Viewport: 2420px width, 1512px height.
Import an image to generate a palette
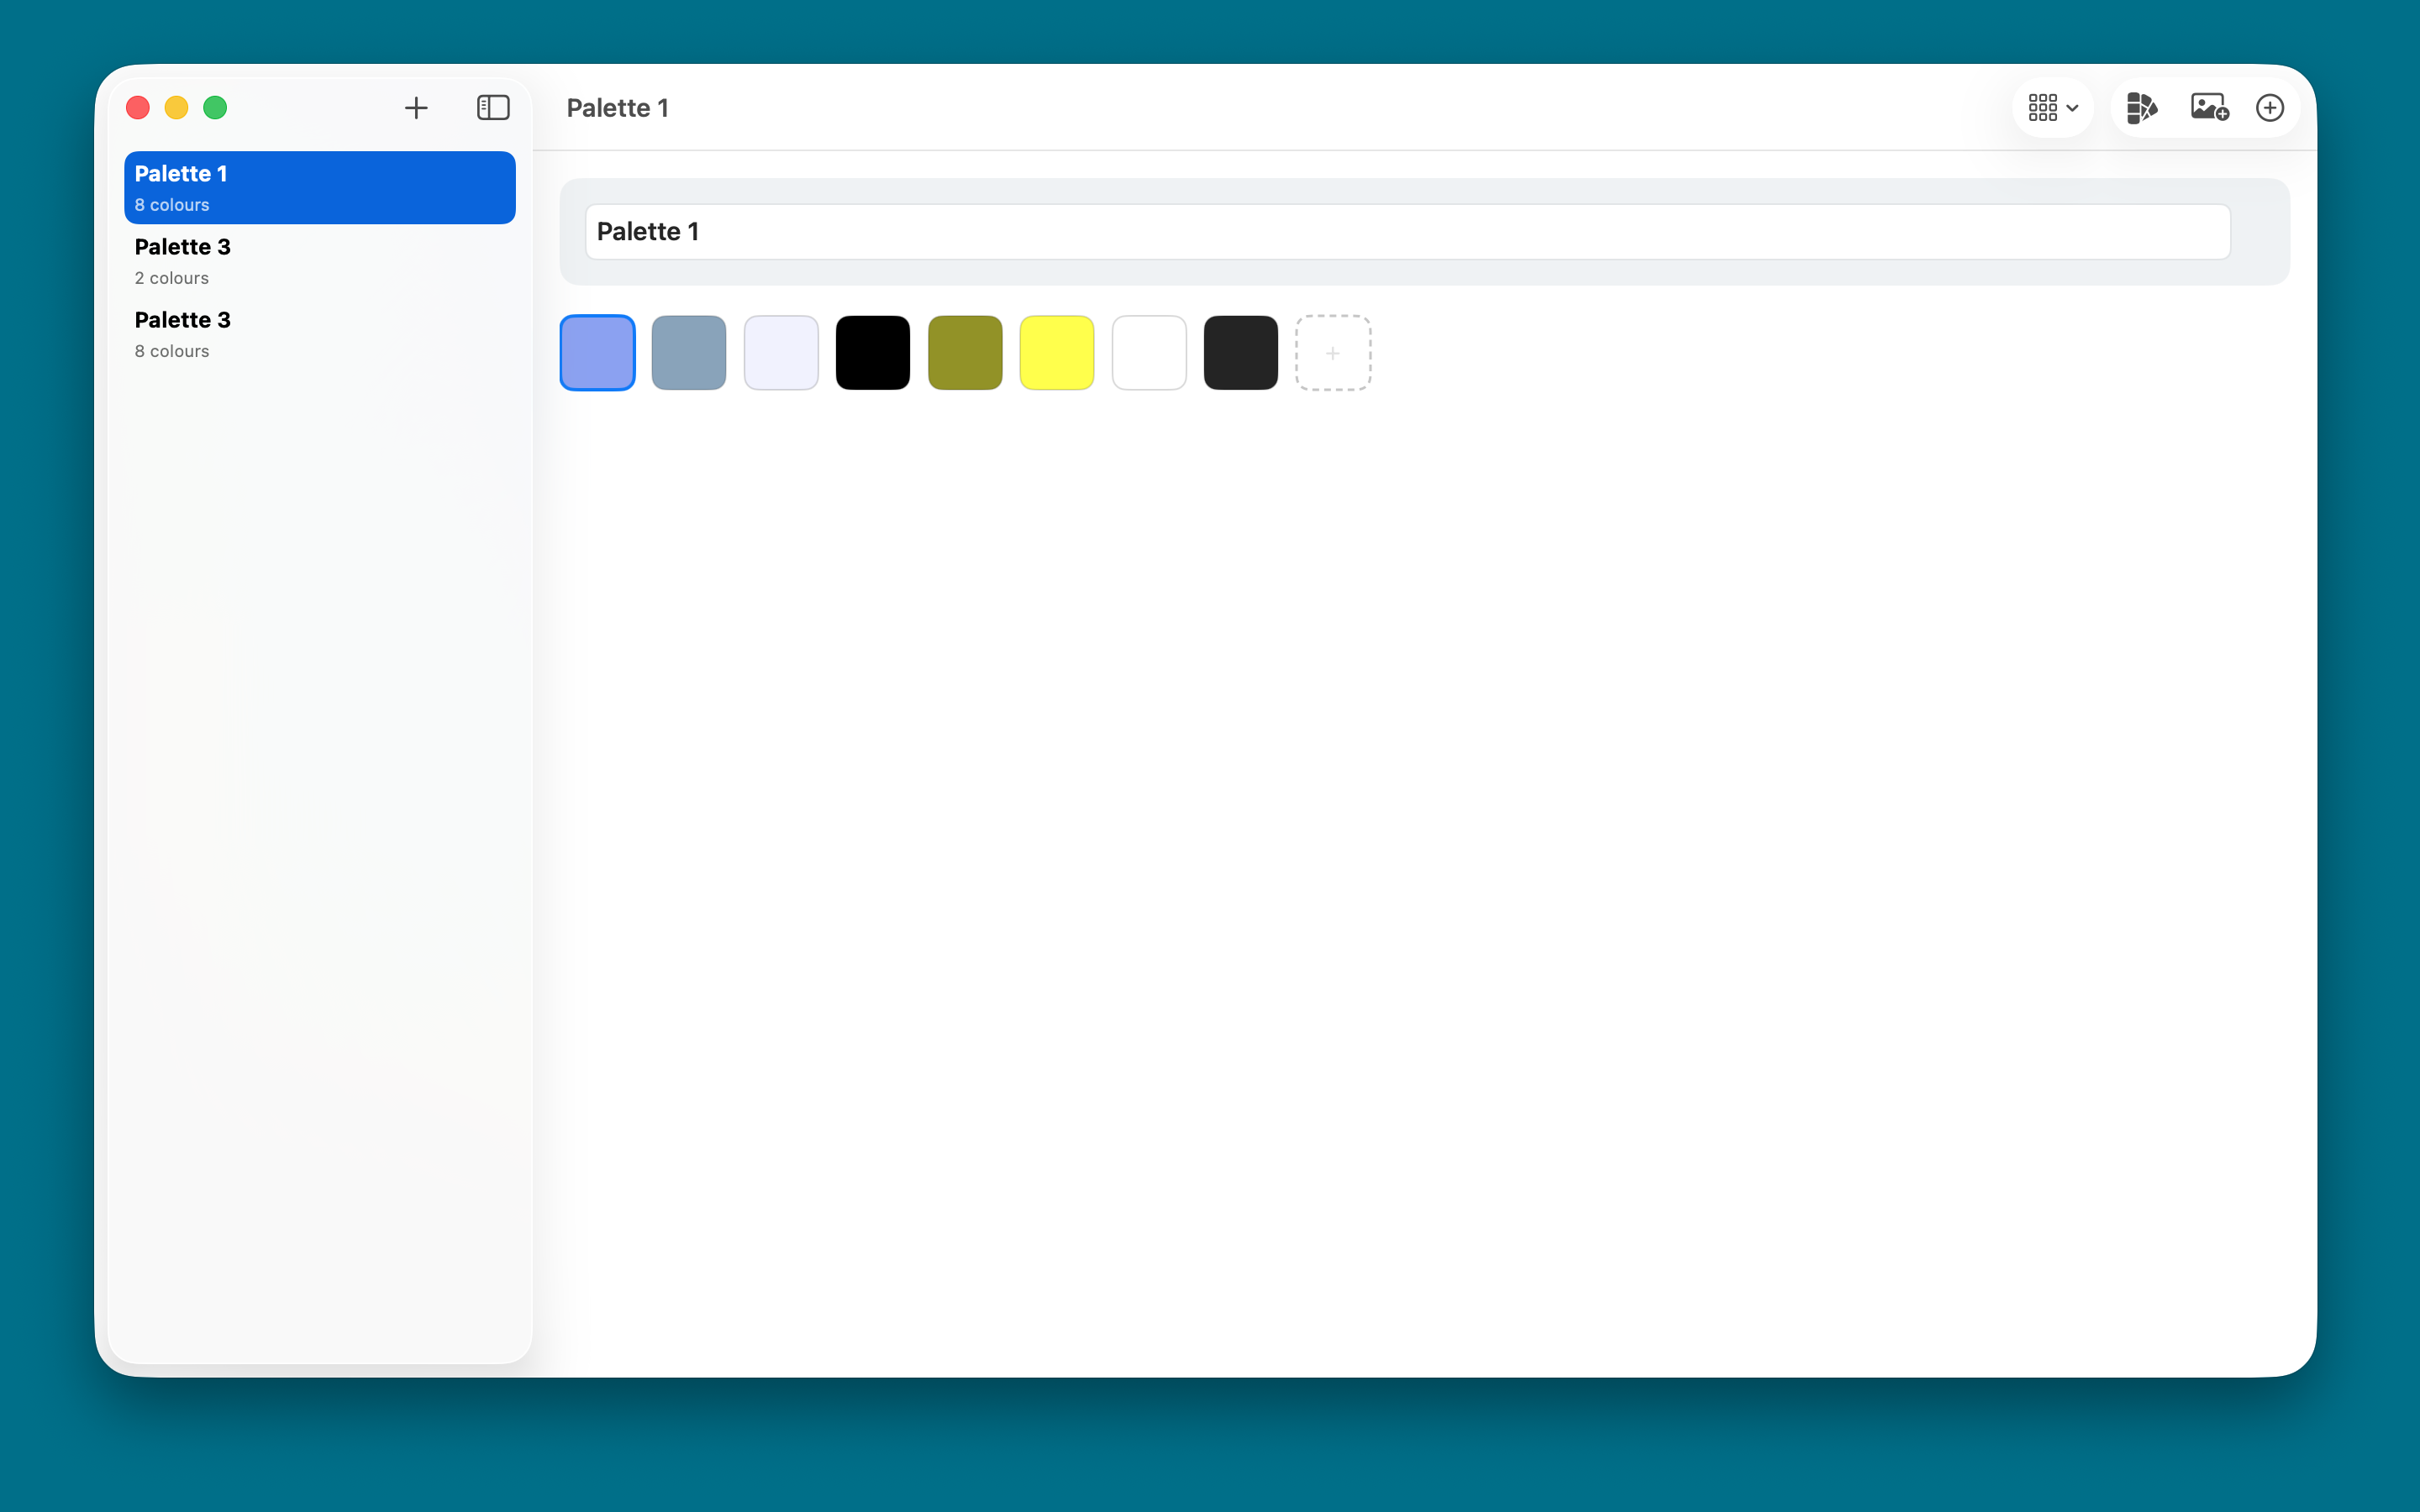(x=2208, y=107)
